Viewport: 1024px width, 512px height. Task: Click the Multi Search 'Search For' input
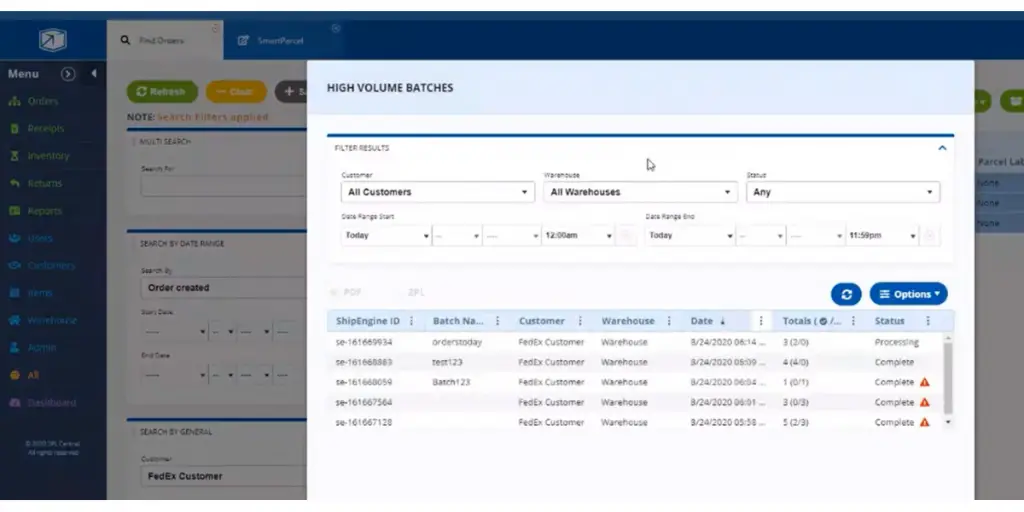pos(223,186)
